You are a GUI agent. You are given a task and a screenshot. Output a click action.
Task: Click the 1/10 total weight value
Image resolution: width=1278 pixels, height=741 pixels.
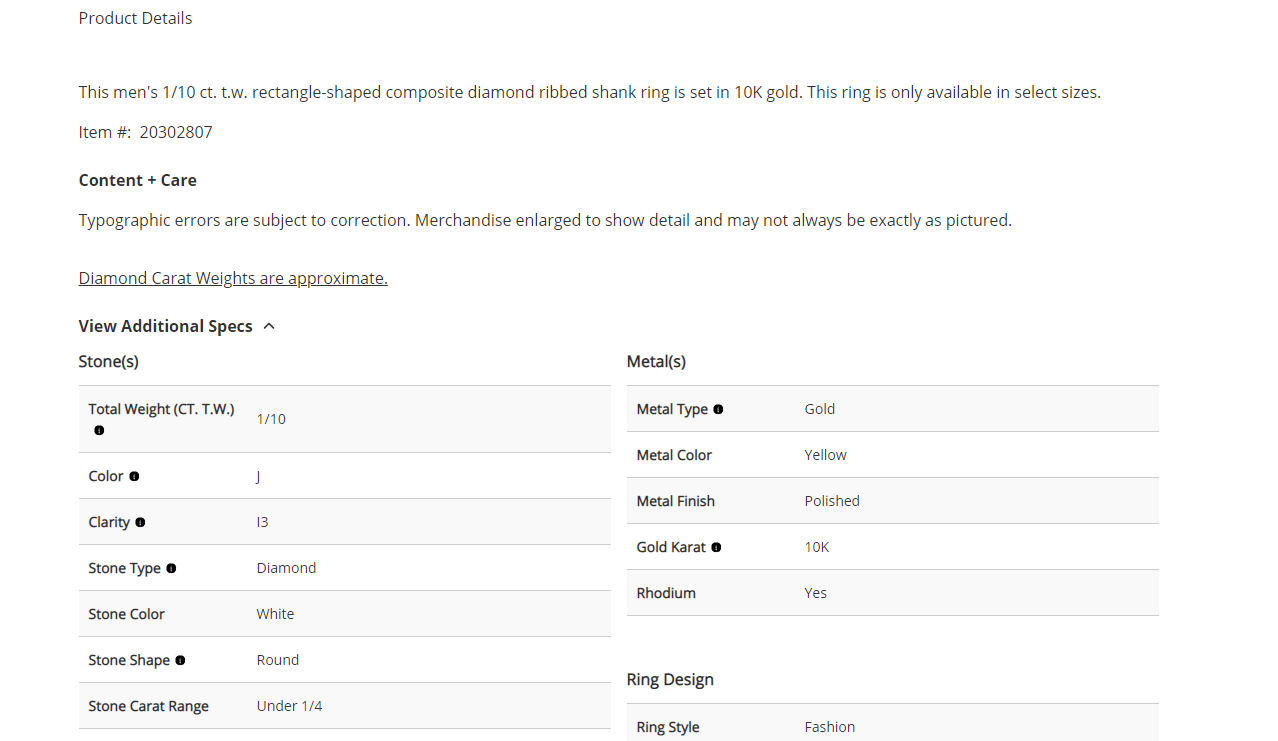point(271,419)
